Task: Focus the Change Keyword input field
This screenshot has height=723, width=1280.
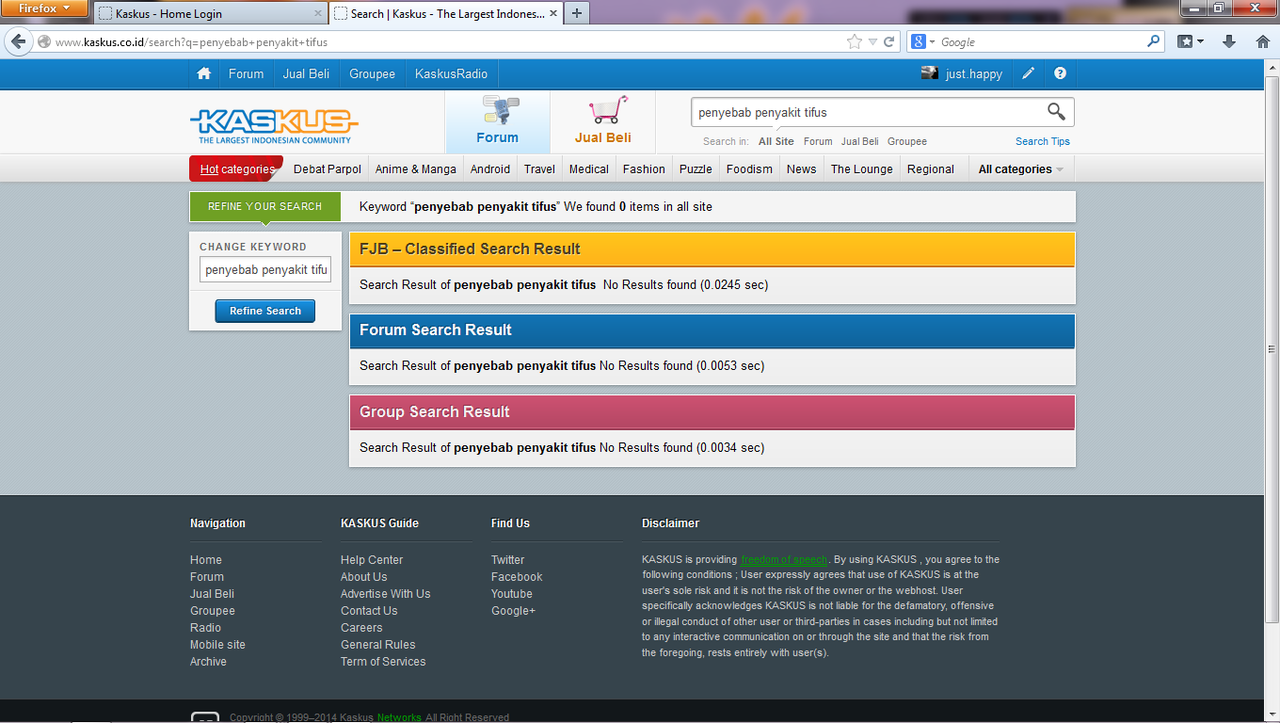Action: coord(265,270)
